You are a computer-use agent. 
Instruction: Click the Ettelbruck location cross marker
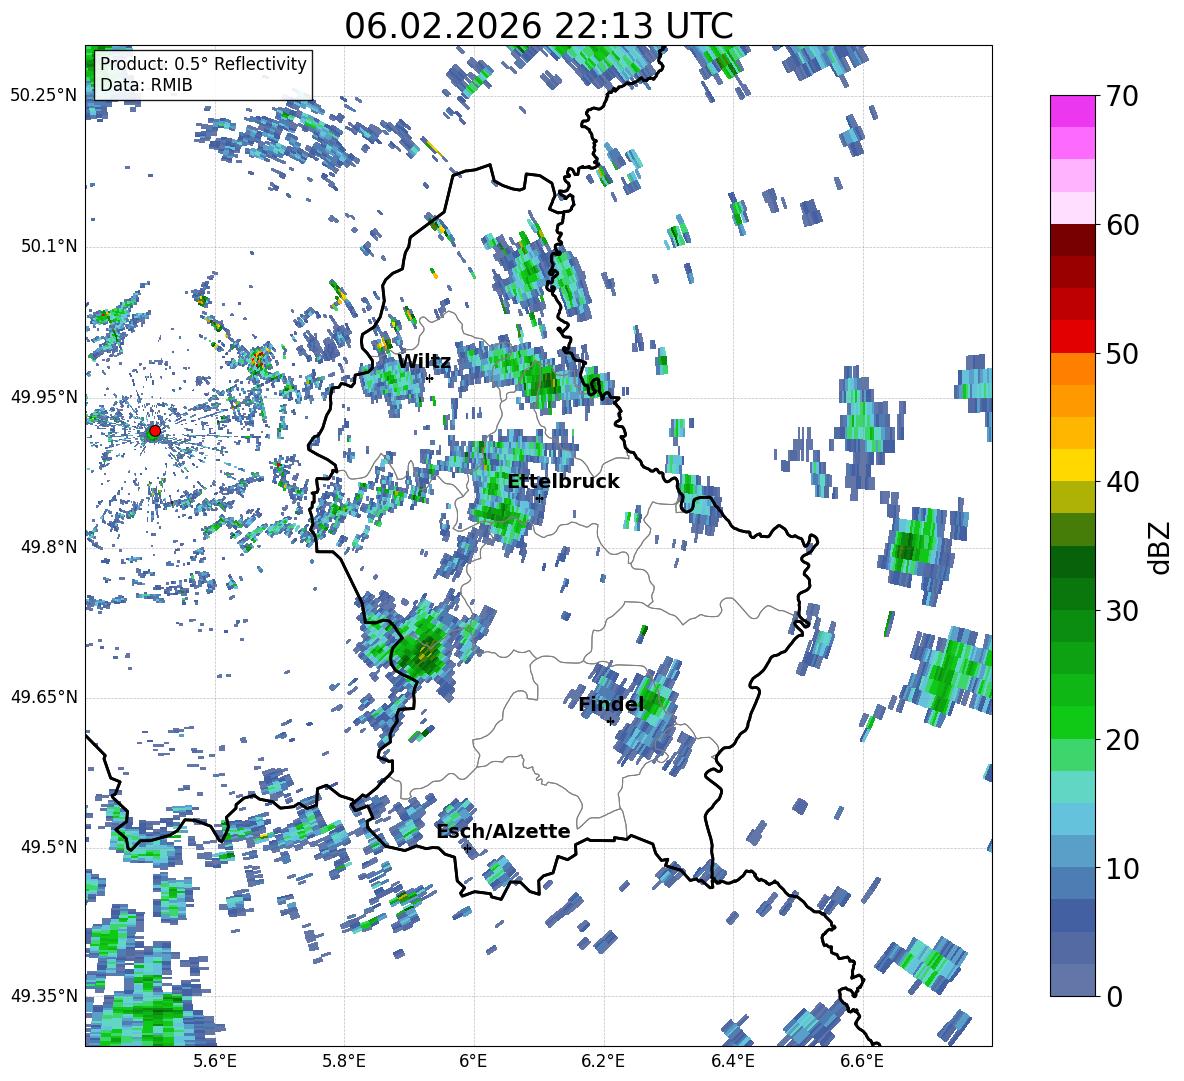click(x=539, y=498)
